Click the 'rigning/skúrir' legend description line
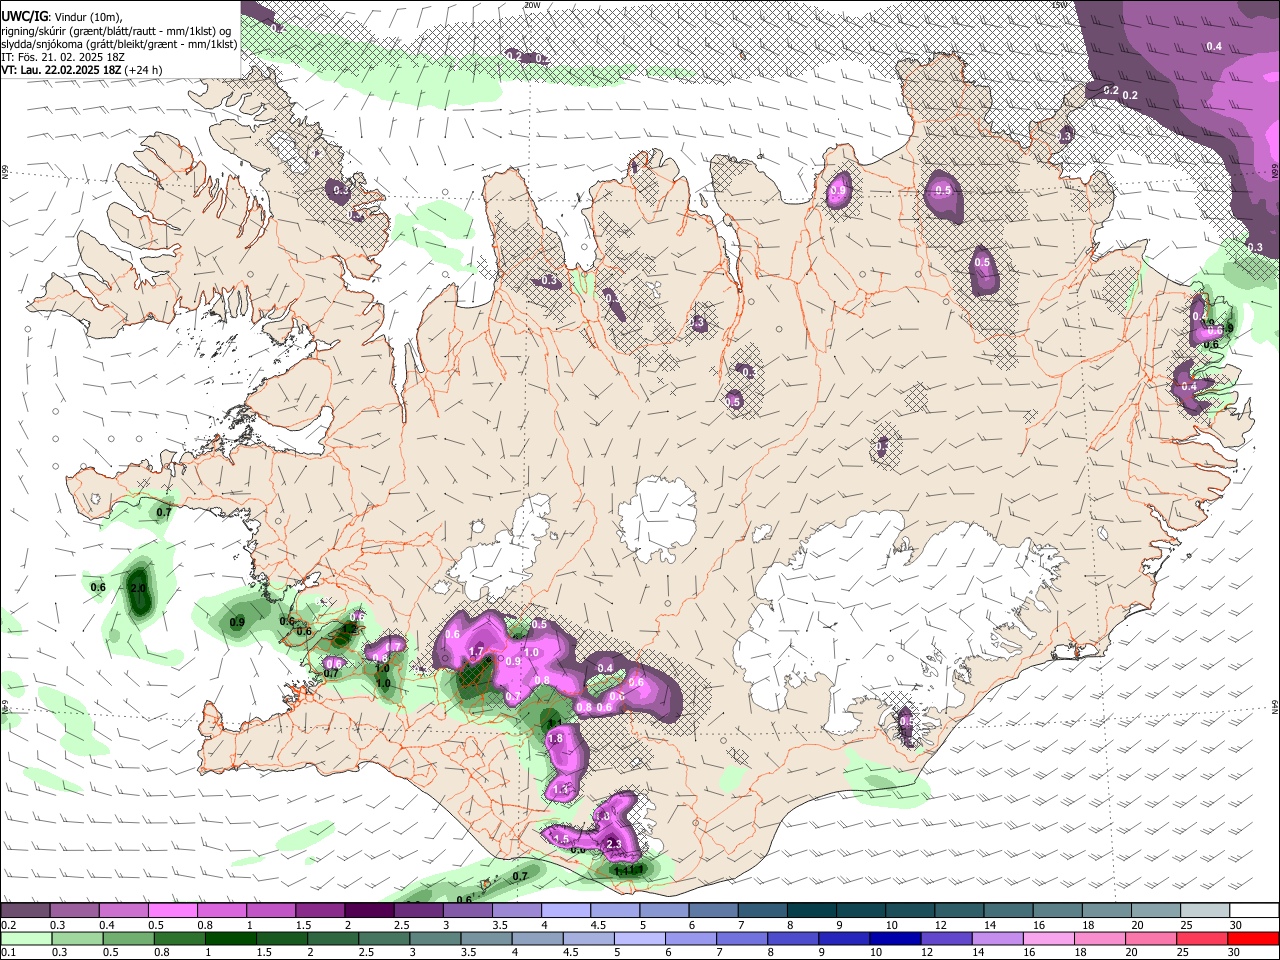The image size is (1280, 960). pyautogui.click(x=116, y=30)
